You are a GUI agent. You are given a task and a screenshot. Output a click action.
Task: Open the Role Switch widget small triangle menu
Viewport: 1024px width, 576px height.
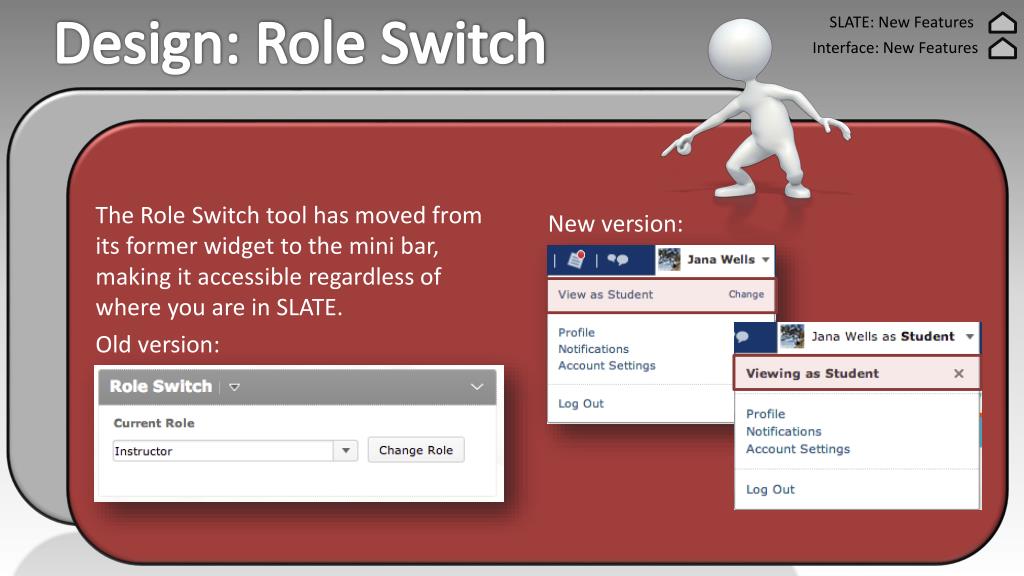tap(234, 387)
